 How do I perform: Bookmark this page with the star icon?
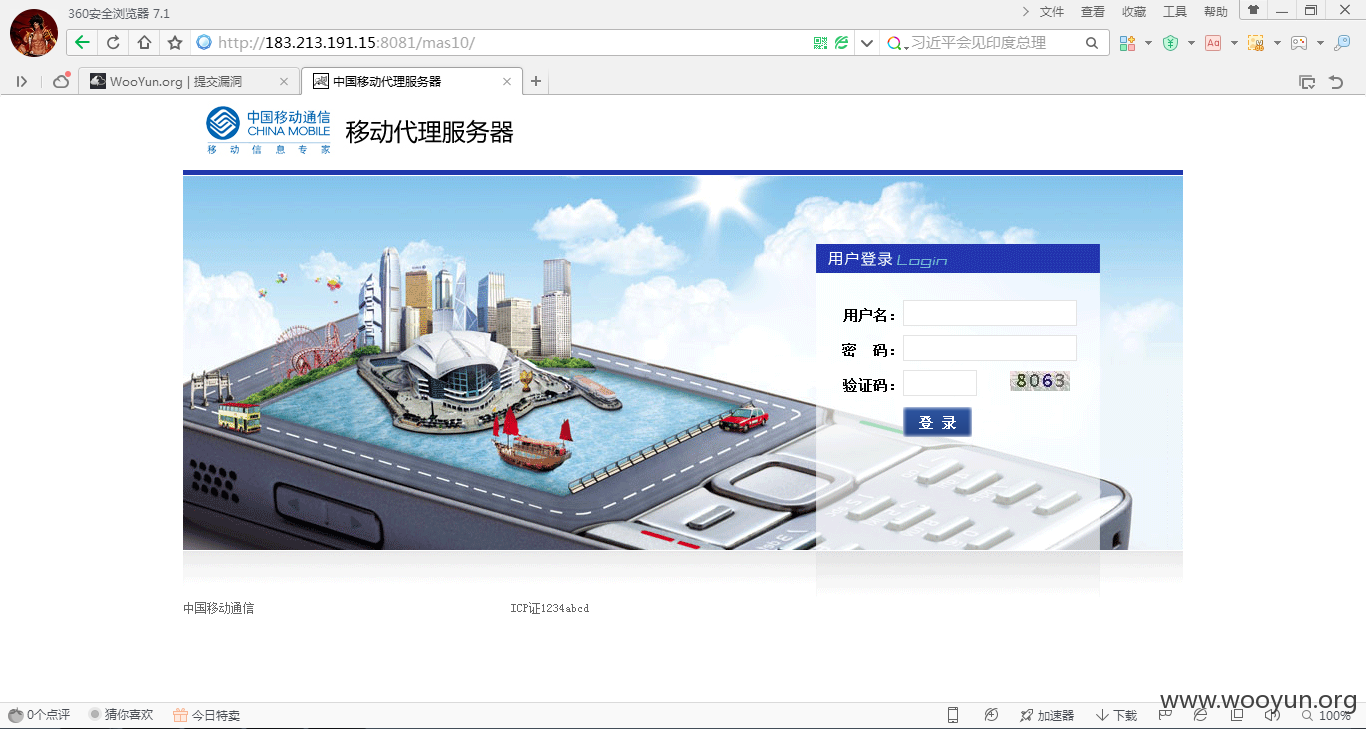point(175,42)
